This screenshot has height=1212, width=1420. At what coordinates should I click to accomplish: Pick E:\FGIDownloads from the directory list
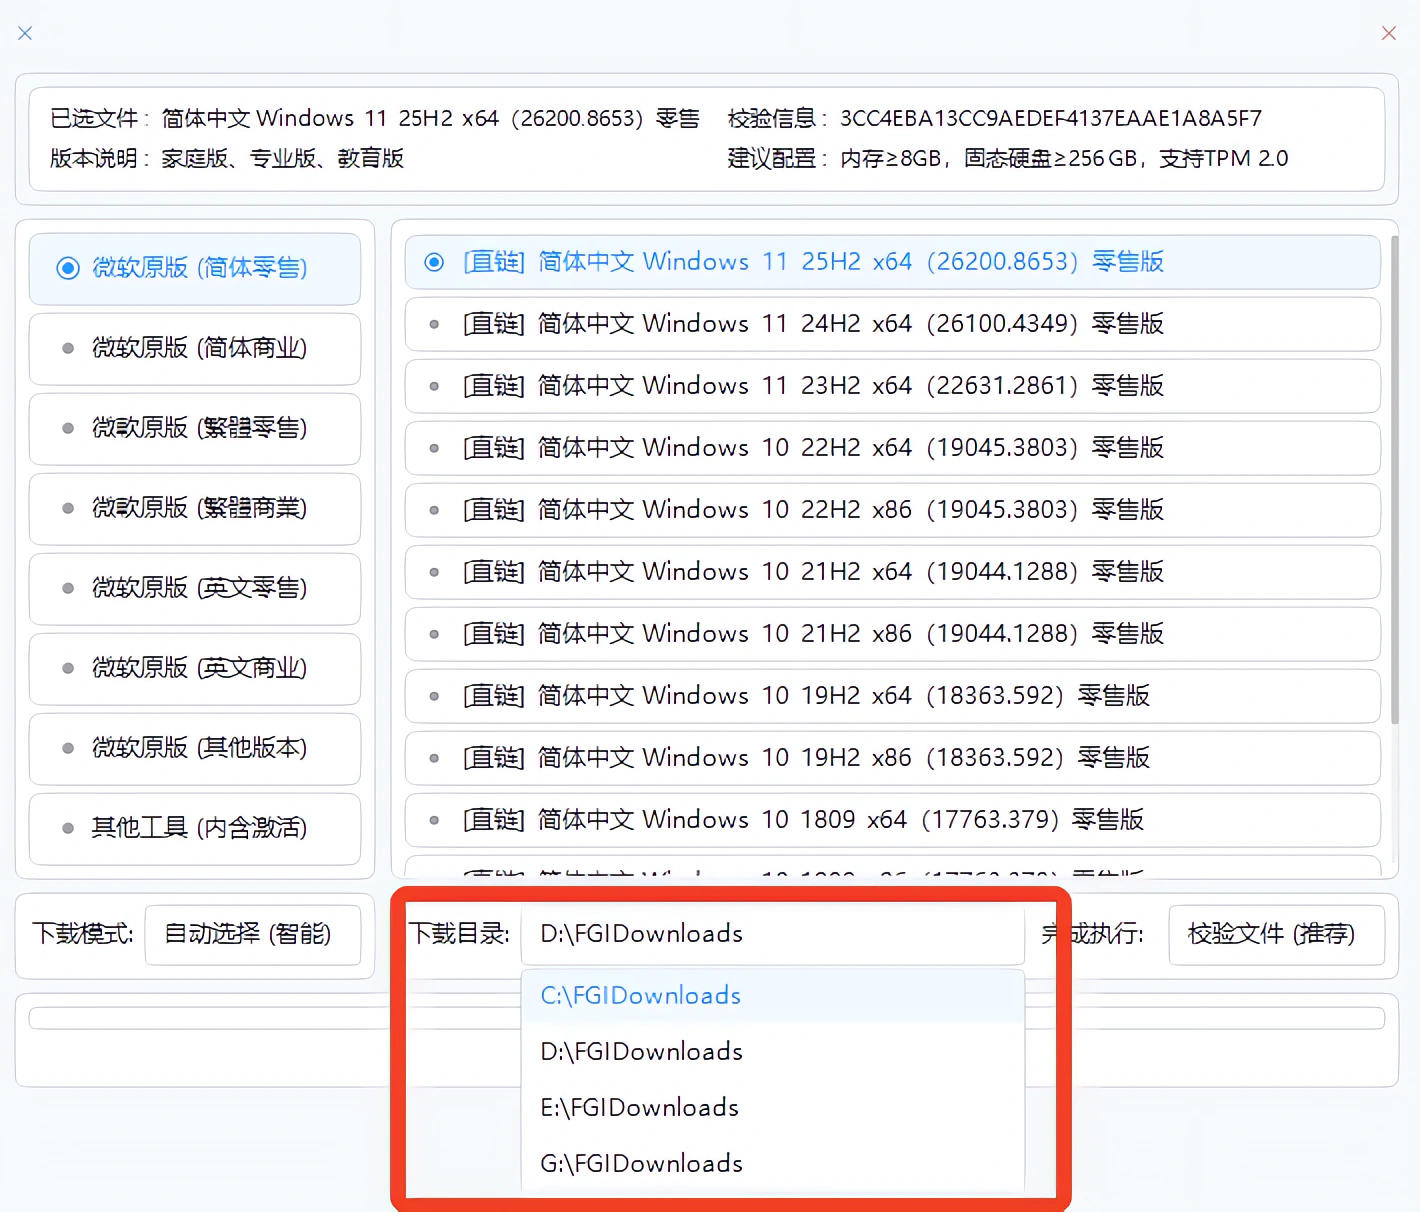[773, 1108]
